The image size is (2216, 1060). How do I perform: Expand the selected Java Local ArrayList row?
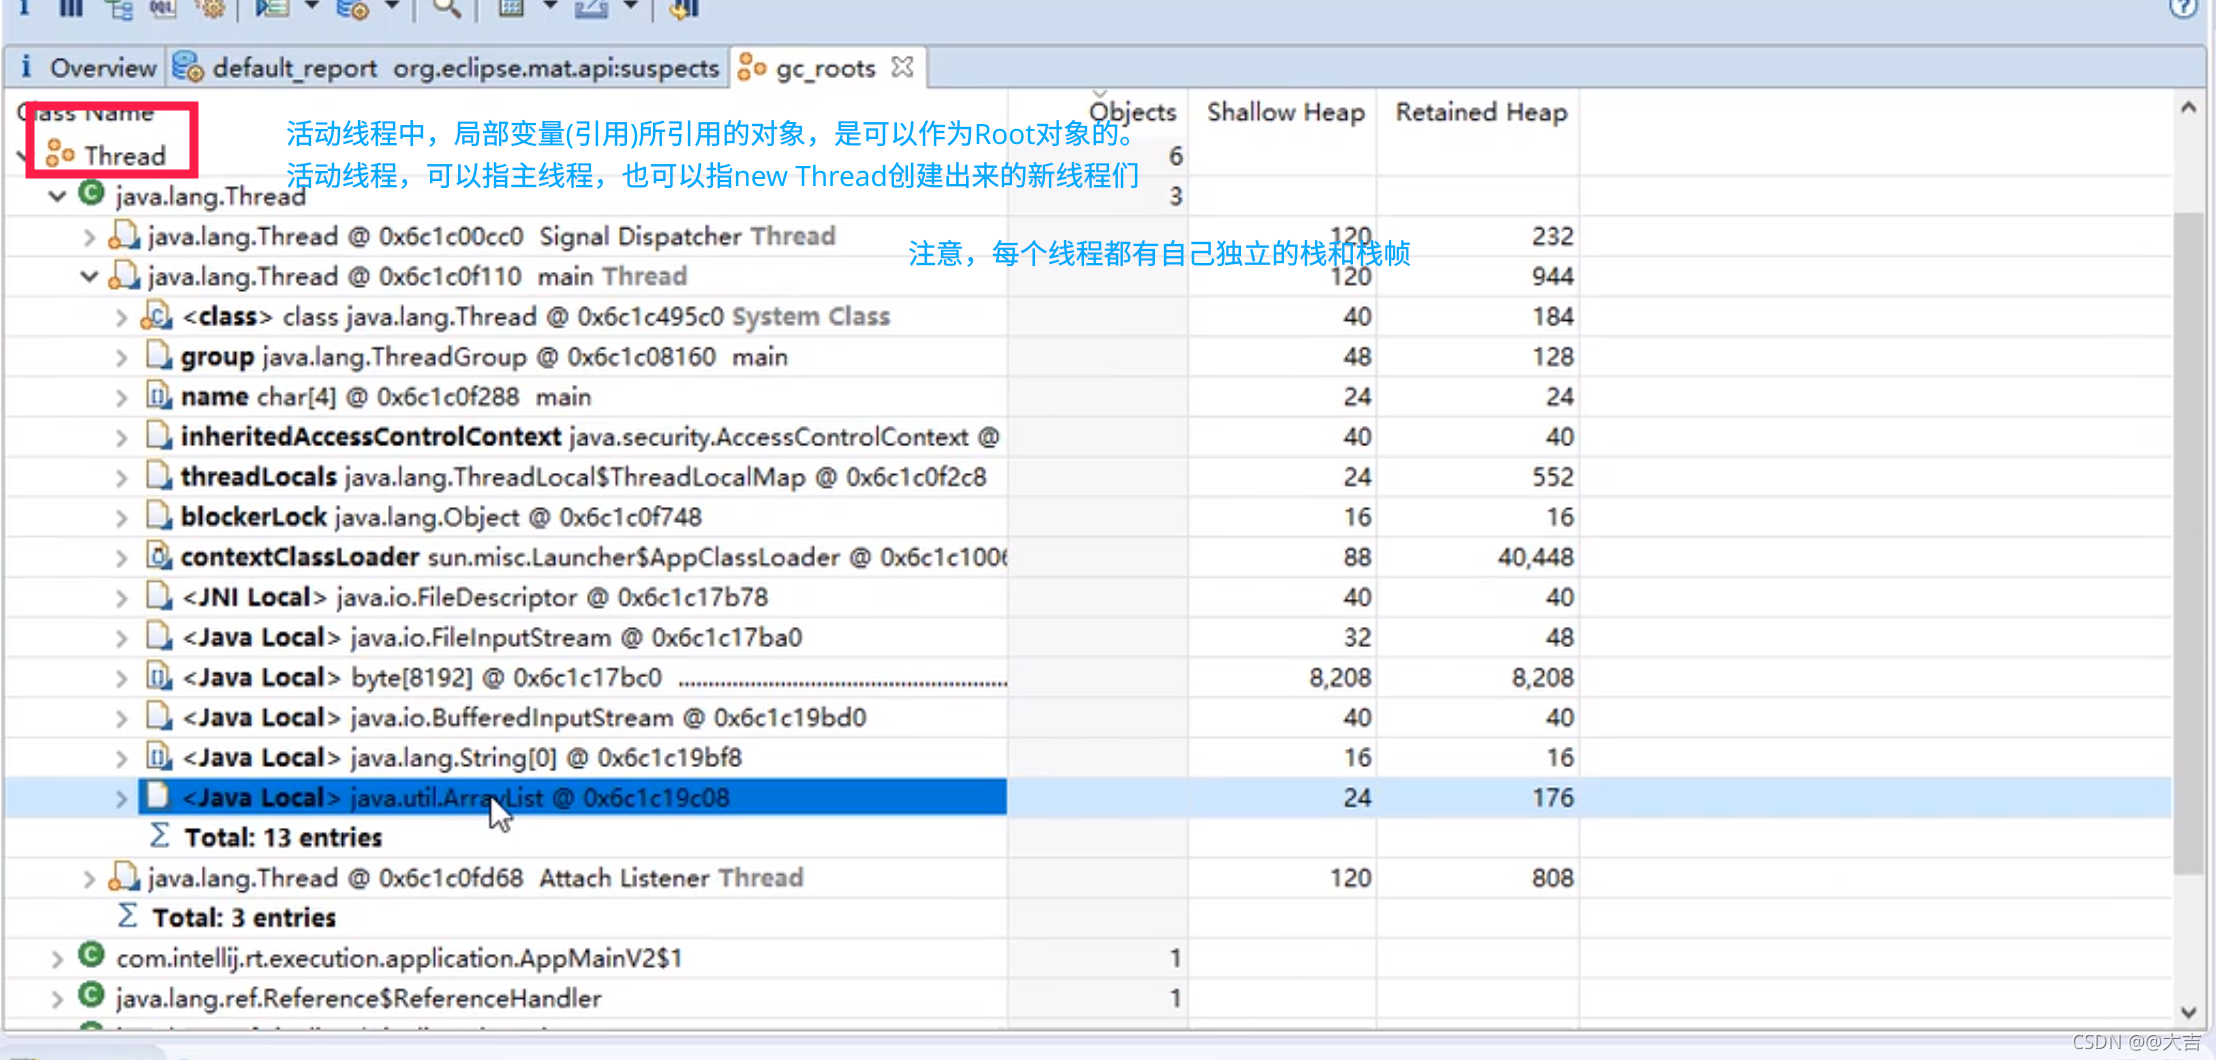pos(121,799)
